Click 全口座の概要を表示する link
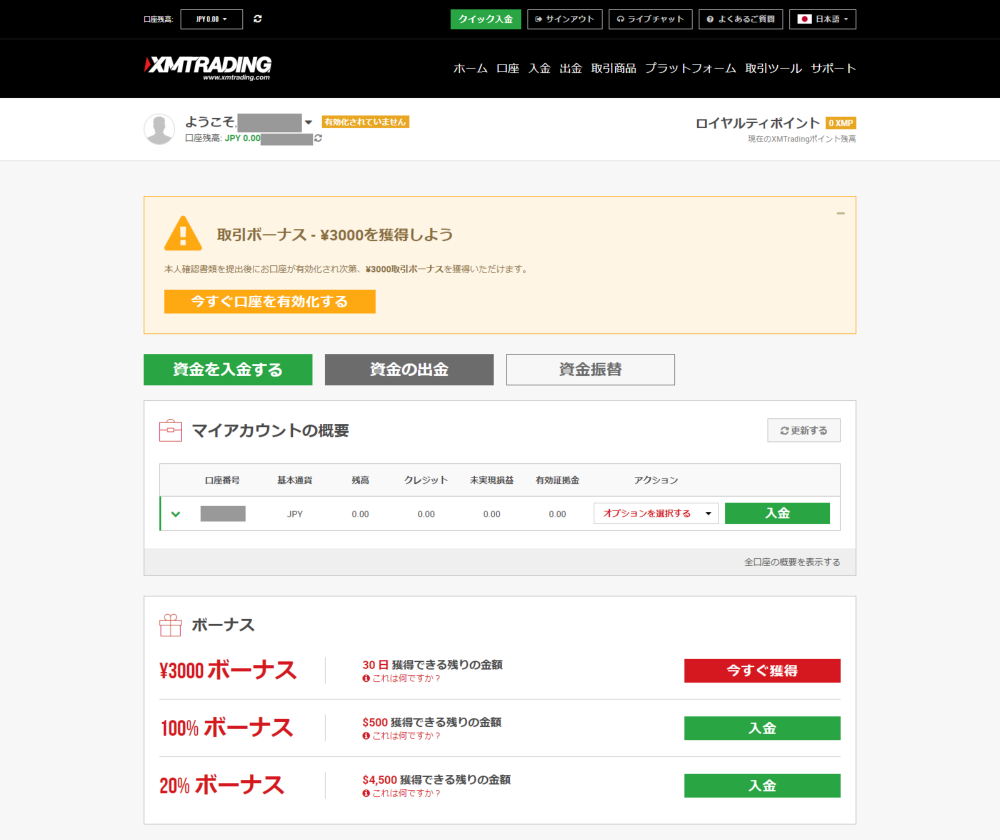The width and height of the screenshot is (1000, 840). (792, 562)
